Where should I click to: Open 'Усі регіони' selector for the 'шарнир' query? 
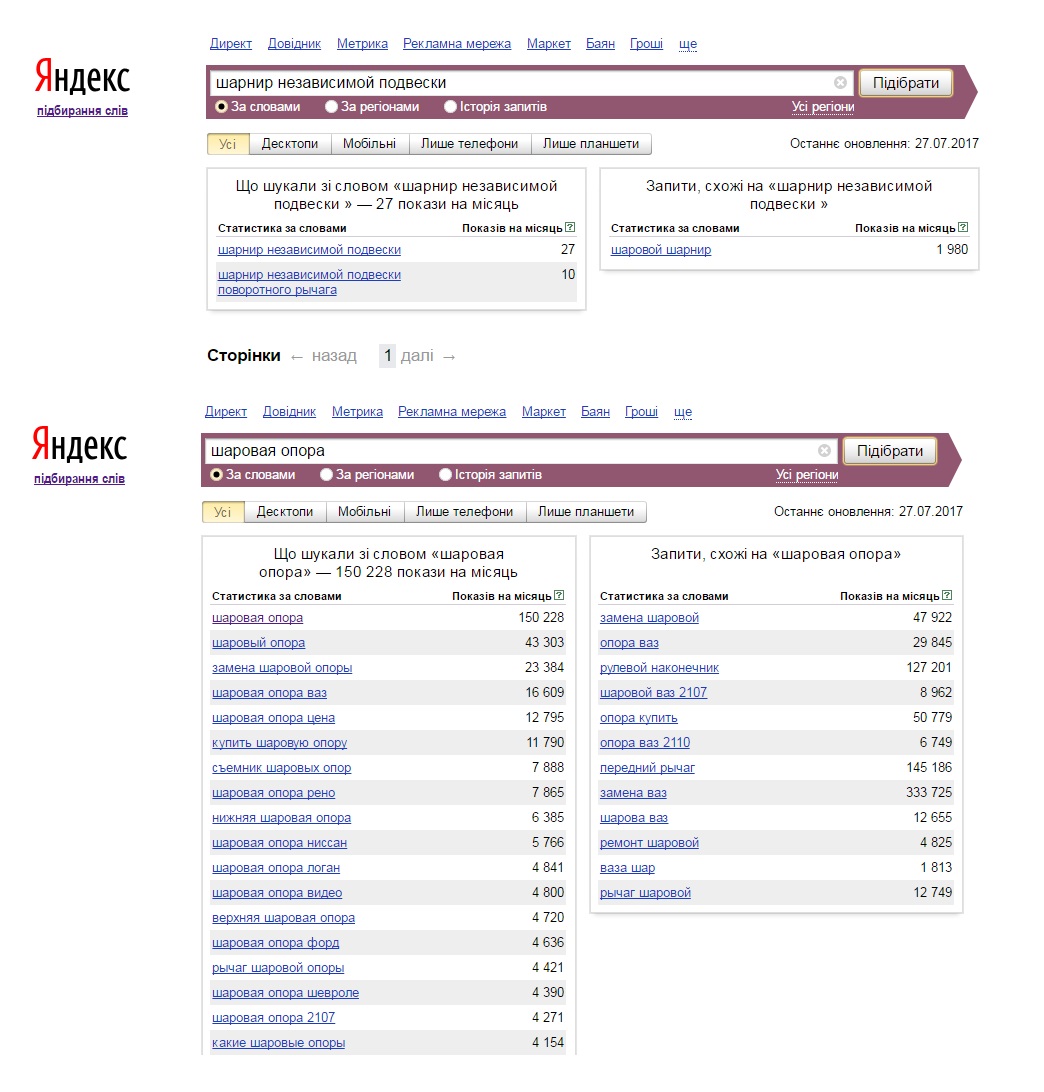point(823,107)
